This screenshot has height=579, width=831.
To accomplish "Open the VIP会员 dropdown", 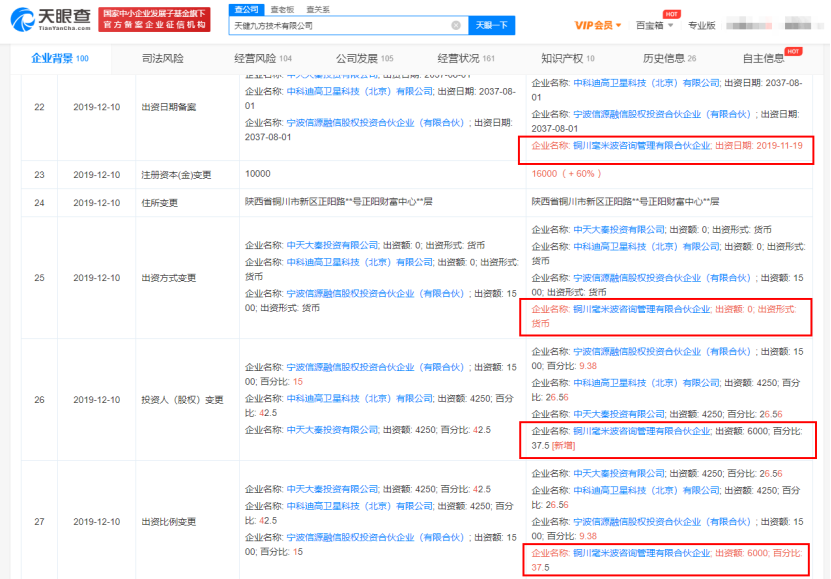I will [597, 25].
